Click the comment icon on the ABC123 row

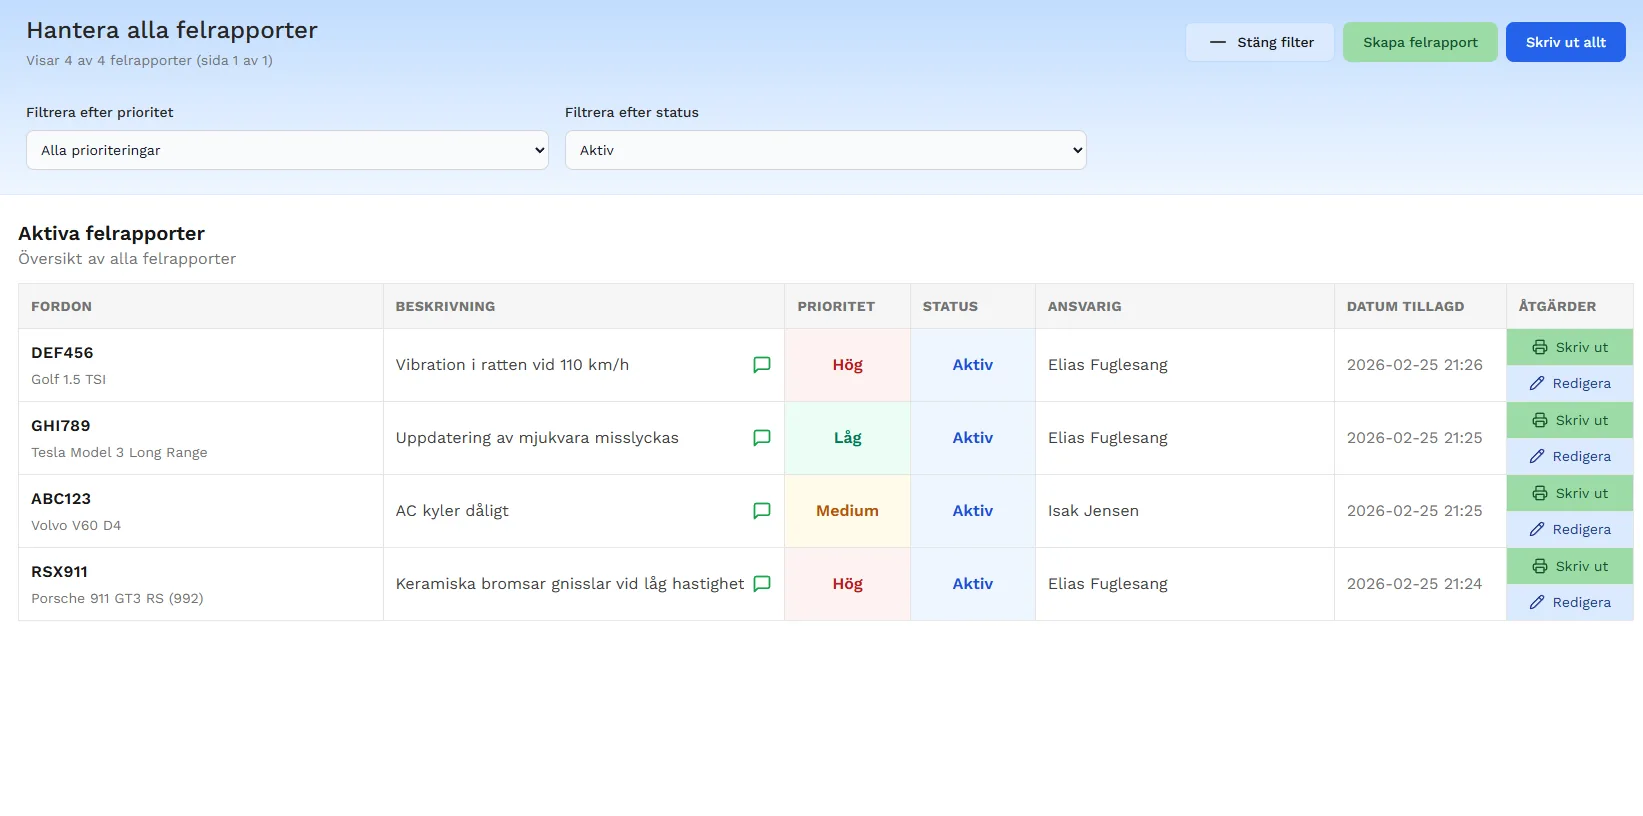pyautogui.click(x=761, y=511)
